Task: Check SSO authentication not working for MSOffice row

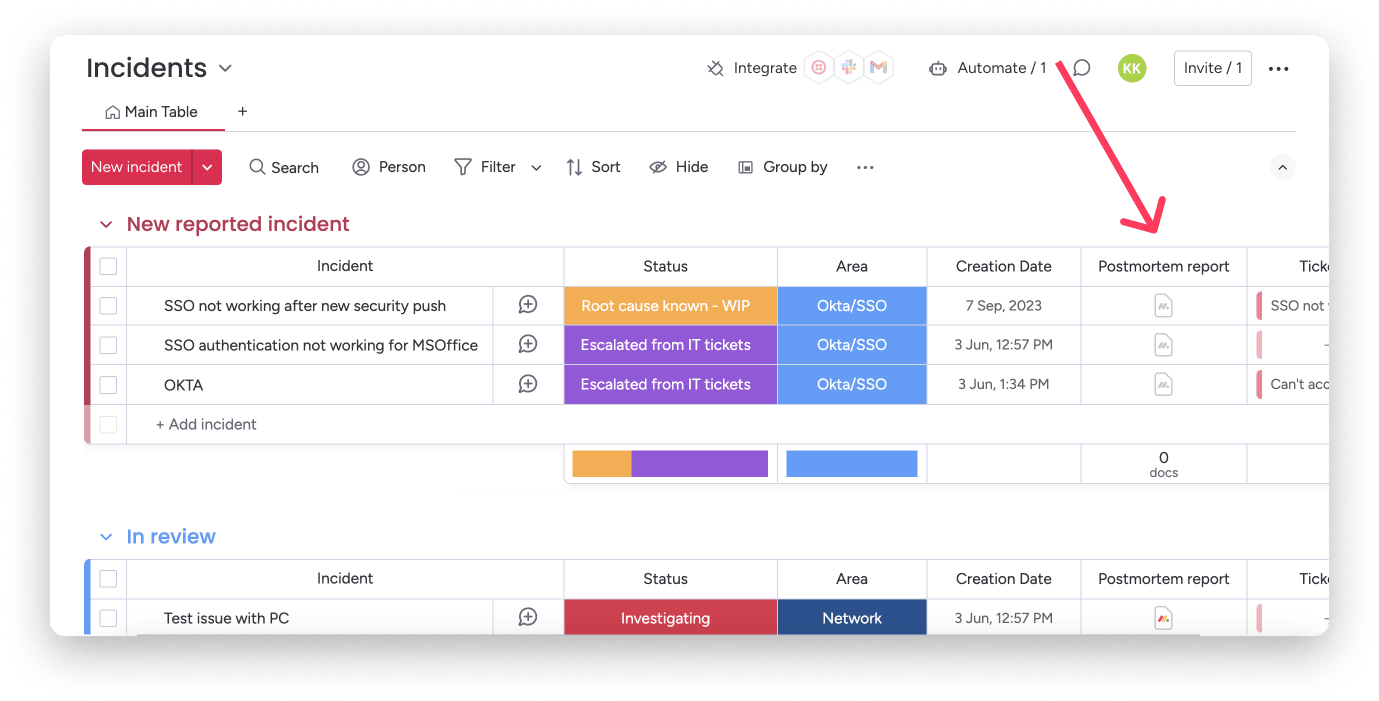Action: pyautogui.click(x=108, y=345)
